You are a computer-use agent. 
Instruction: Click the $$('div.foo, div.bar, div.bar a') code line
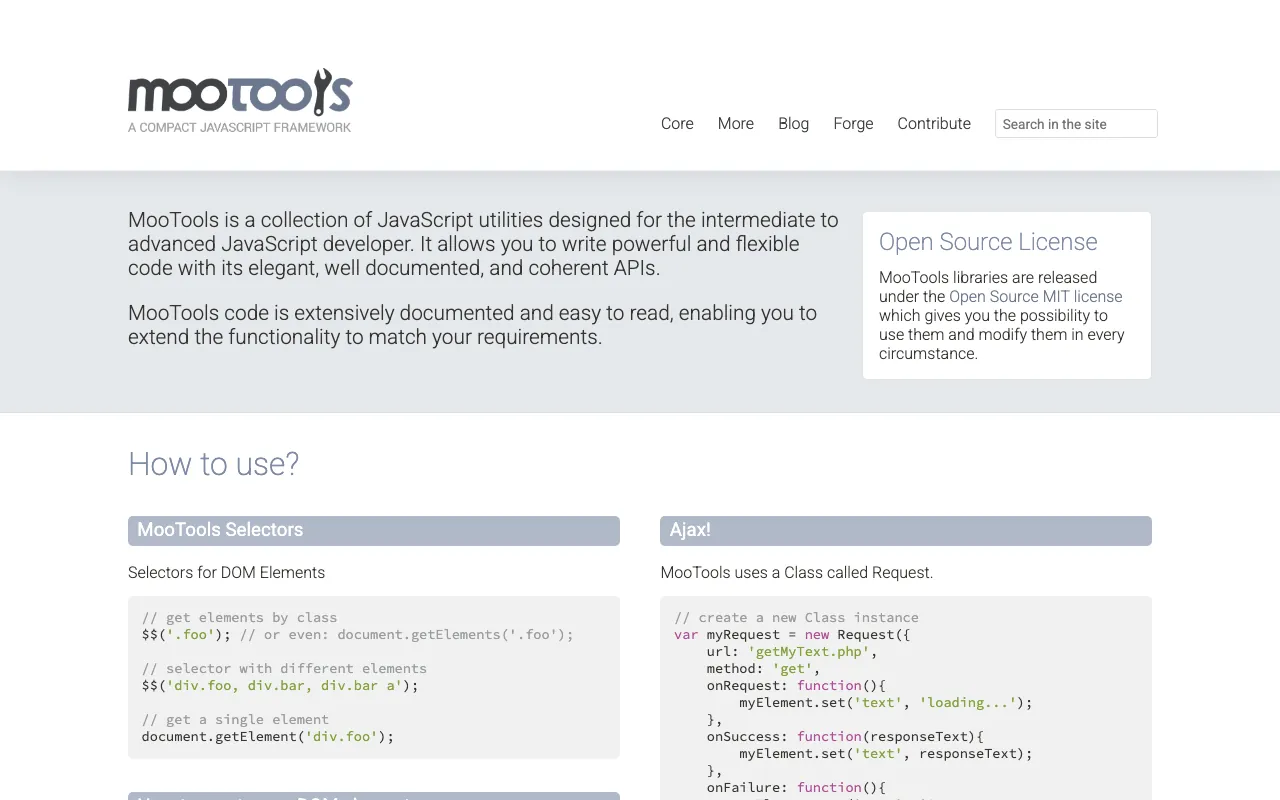(x=280, y=686)
